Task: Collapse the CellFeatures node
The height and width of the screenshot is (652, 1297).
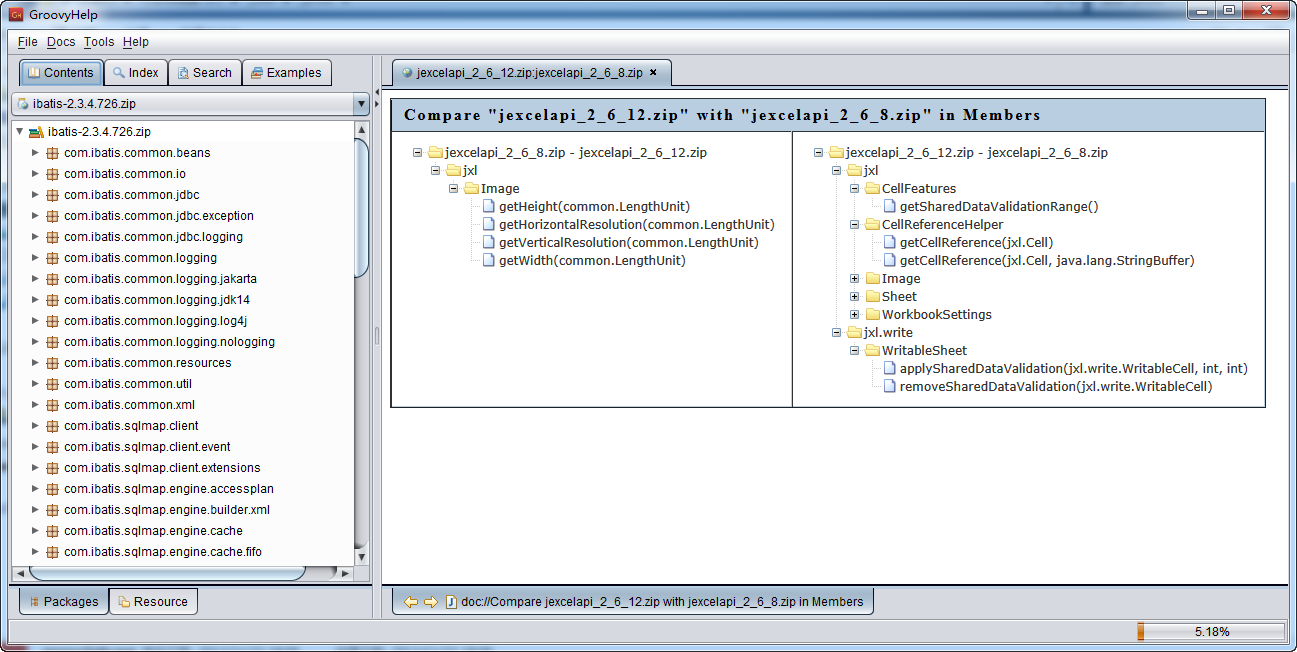Action: pos(854,189)
